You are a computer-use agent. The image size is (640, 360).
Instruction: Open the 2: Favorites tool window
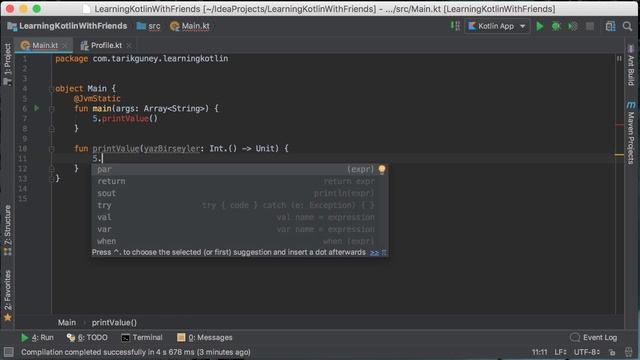click(x=7, y=296)
